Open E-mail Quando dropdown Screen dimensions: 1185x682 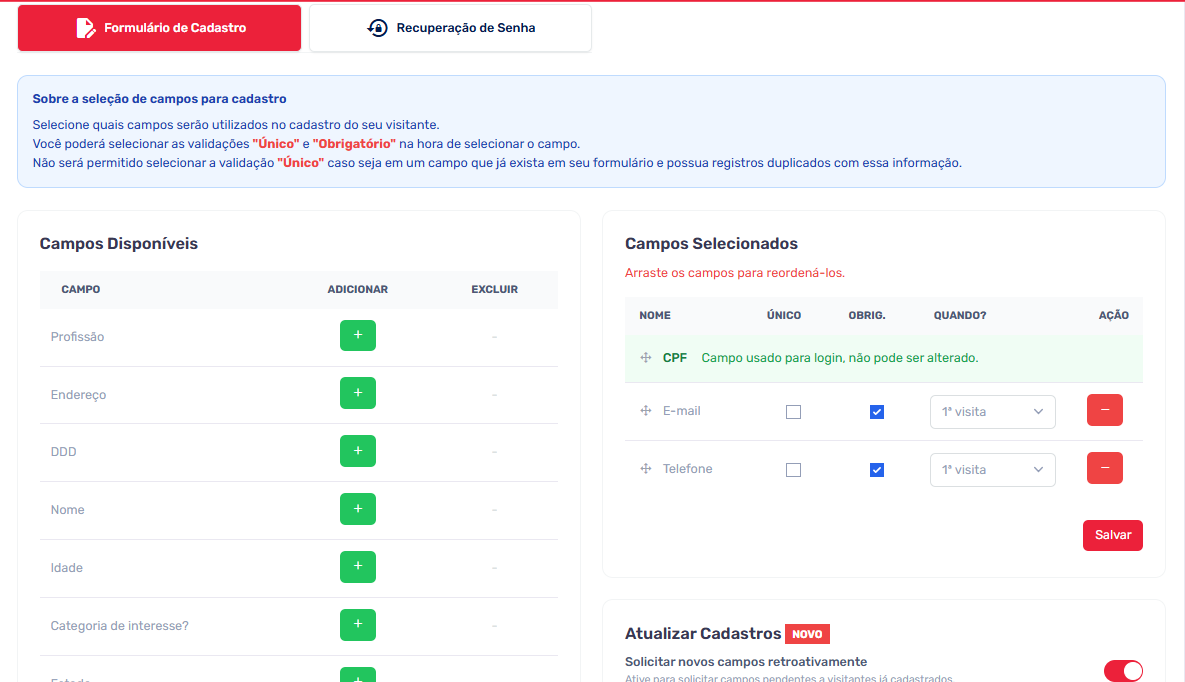tap(992, 412)
